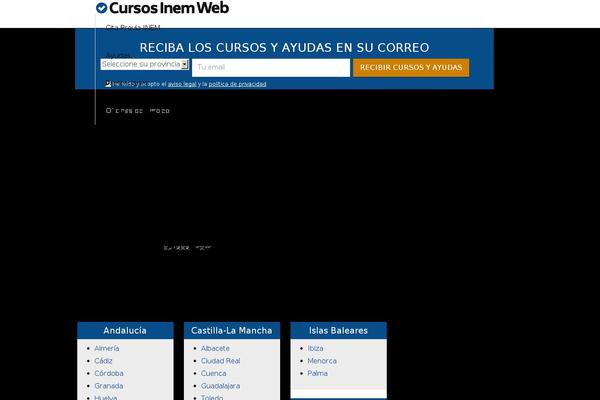Focus the Tu email input field
600x400 pixels.
pos(271,67)
